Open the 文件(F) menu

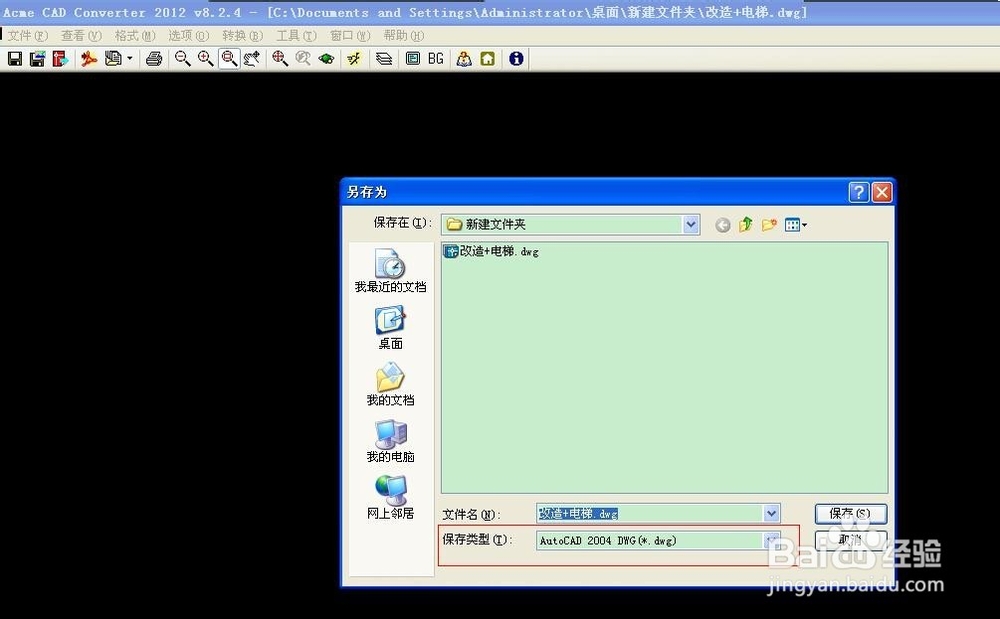pyautogui.click(x=27, y=36)
